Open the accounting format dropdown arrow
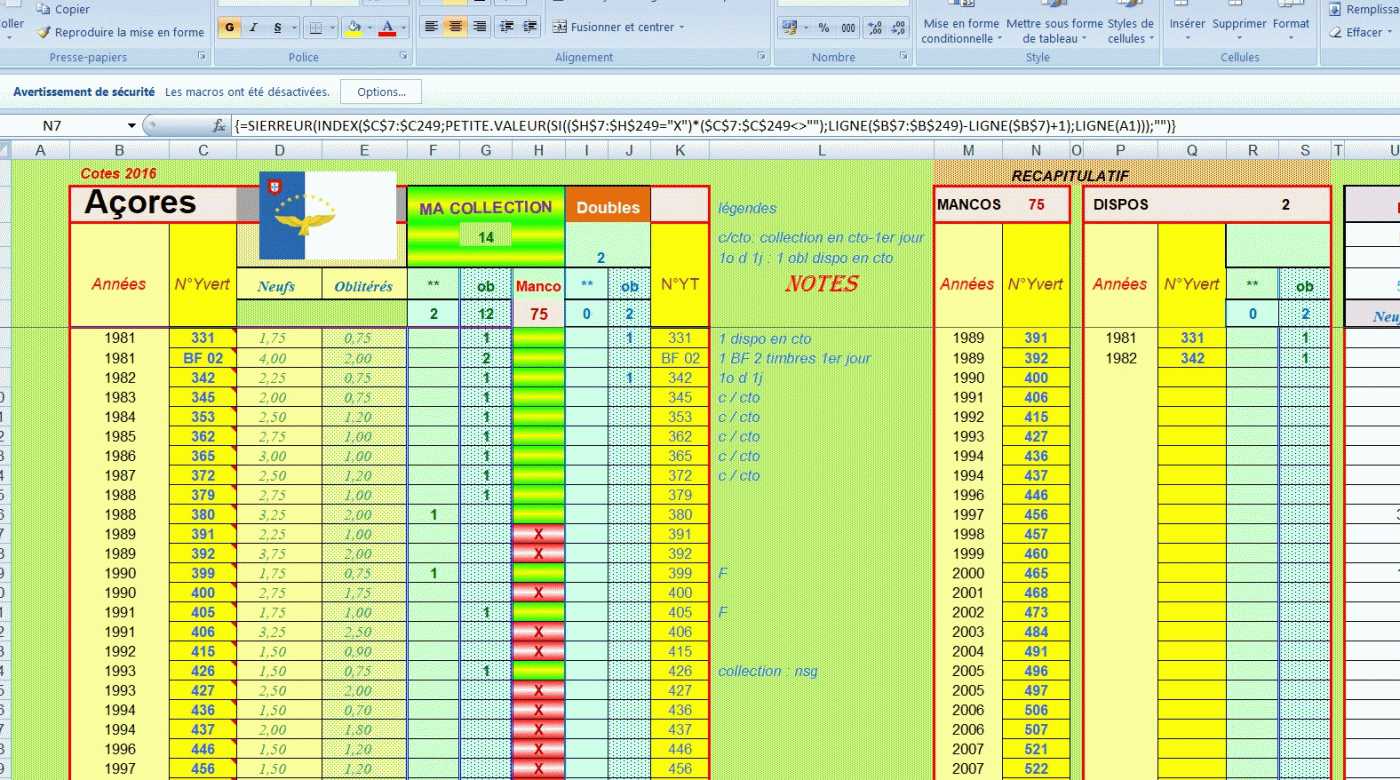The width and height of the screenshot is (1400, 780). click(807, 27)
